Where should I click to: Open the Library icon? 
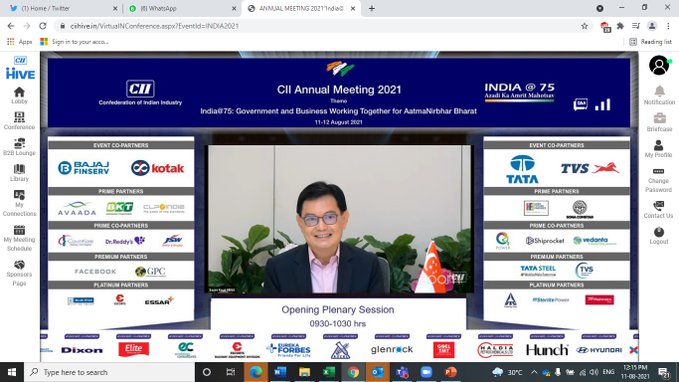[19, 169]
